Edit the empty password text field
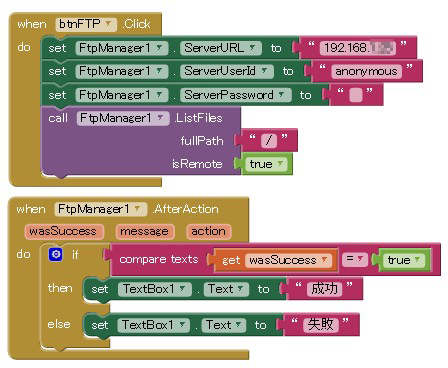The image size is (448, 368). pos(355,95)
